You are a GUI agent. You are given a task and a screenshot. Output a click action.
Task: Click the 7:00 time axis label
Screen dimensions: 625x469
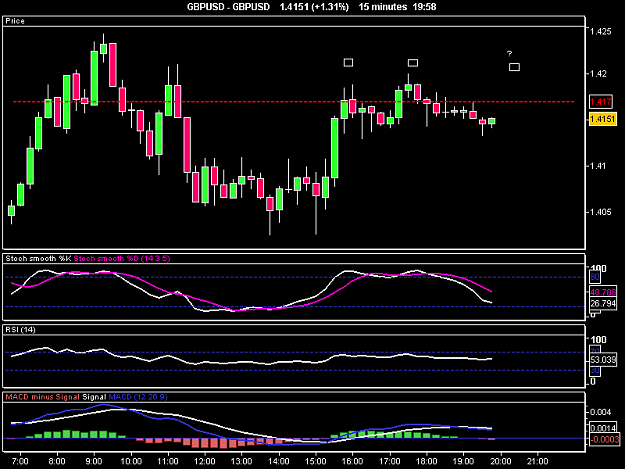(20, 461)
